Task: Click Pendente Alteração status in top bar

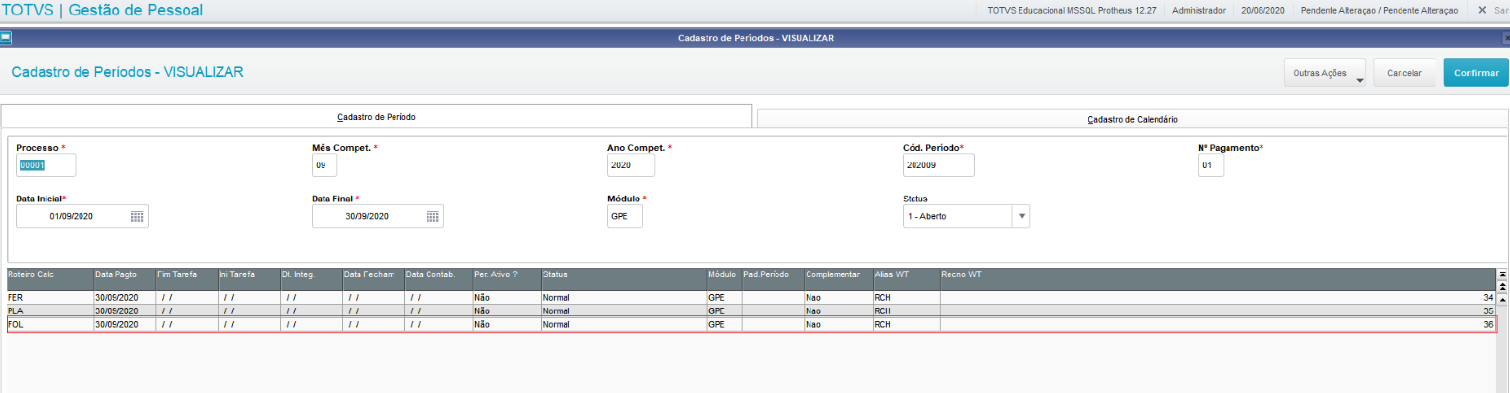Action: tap(1379, 10)
